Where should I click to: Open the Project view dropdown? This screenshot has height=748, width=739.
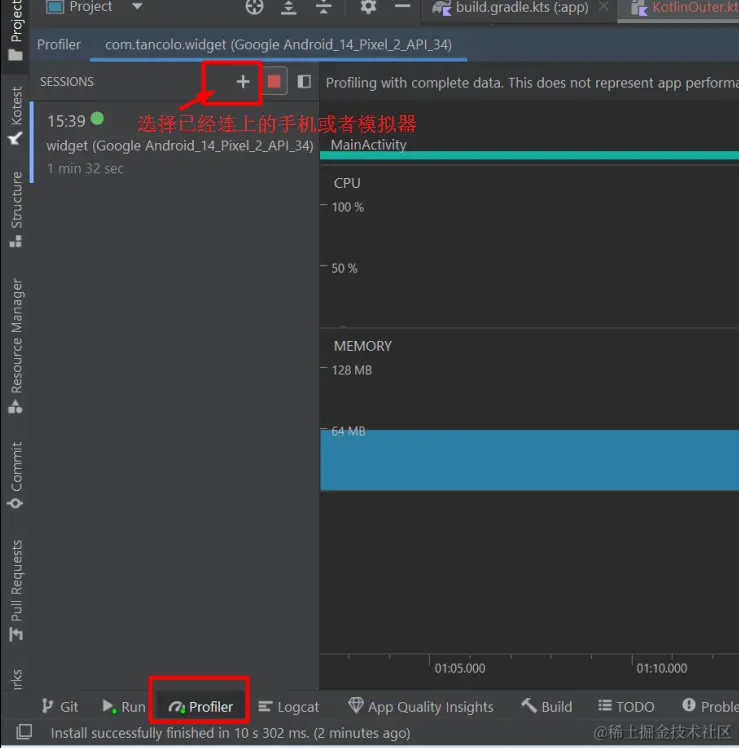tap(137, 7)
